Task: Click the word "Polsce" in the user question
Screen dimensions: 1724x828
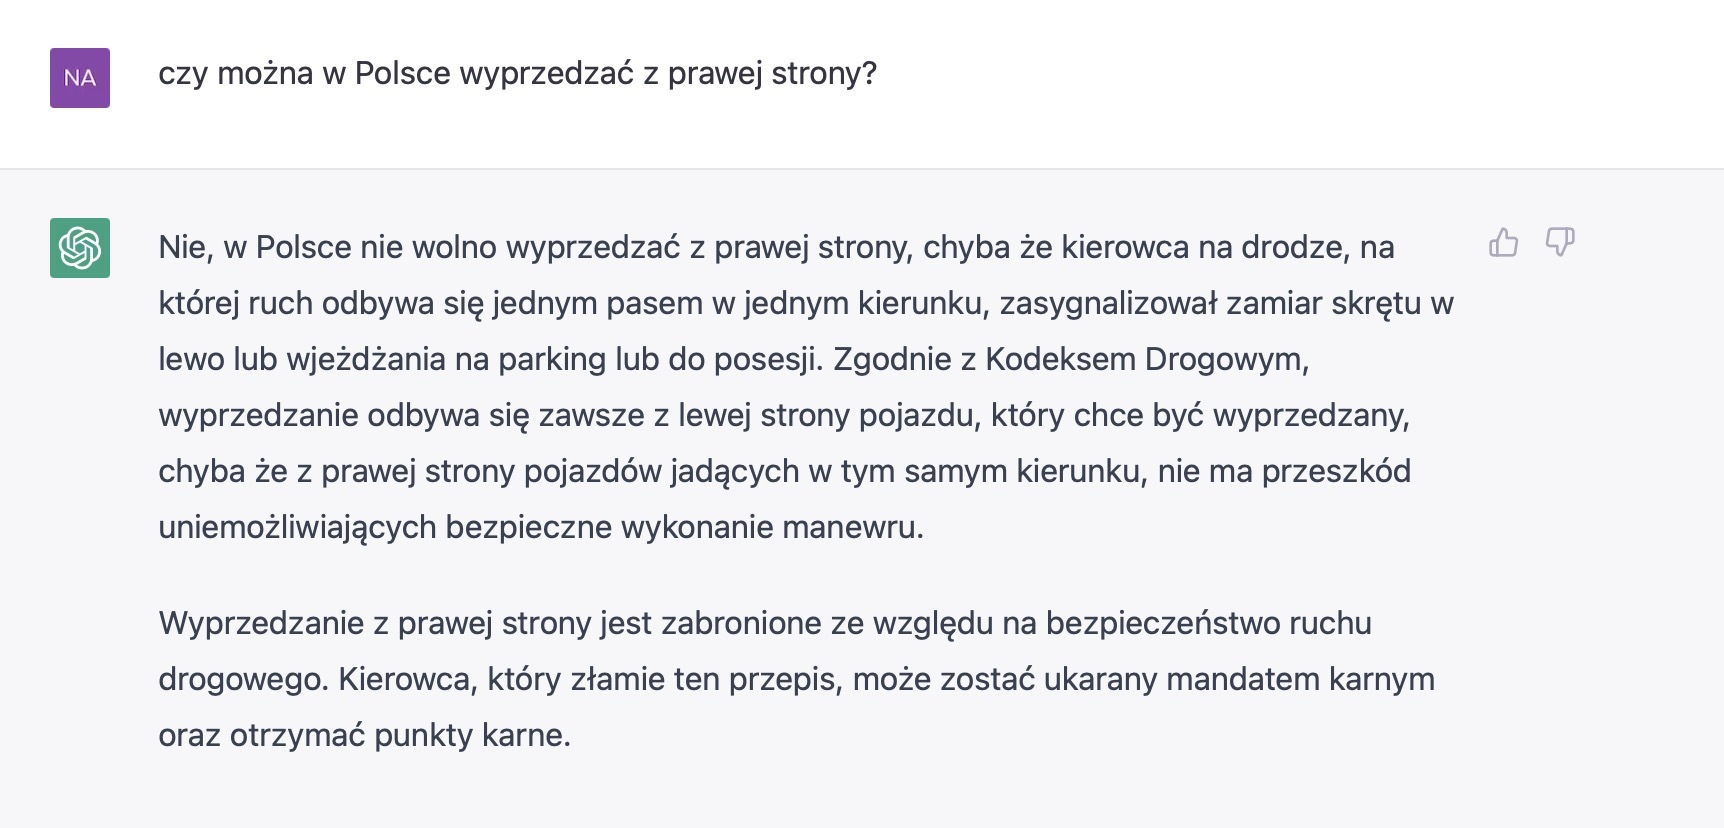Action: point(403,73)
